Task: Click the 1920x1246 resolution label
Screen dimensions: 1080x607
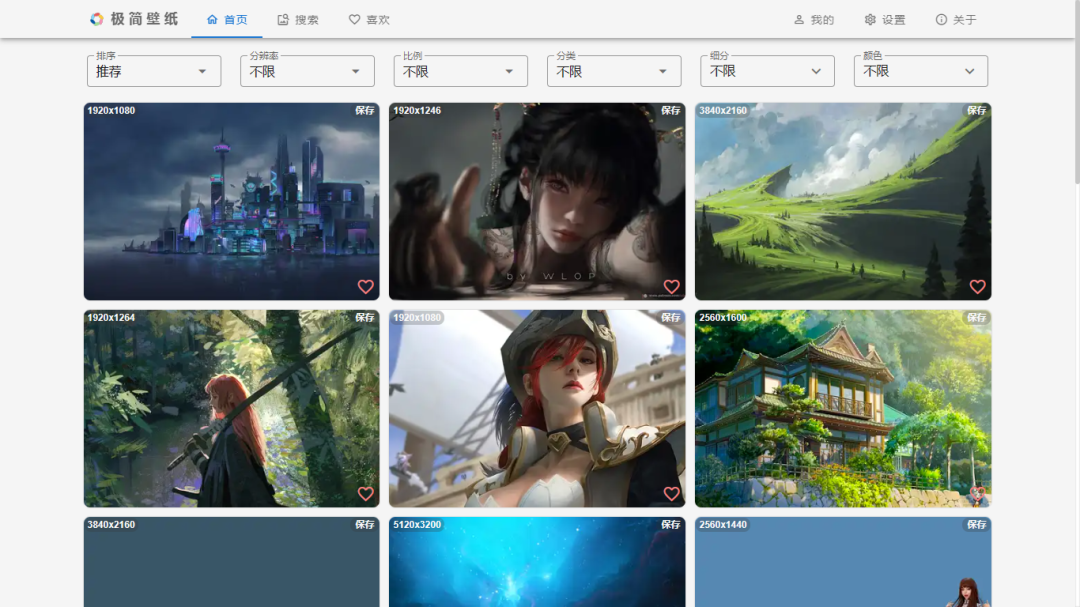Action: click(417, 110)
